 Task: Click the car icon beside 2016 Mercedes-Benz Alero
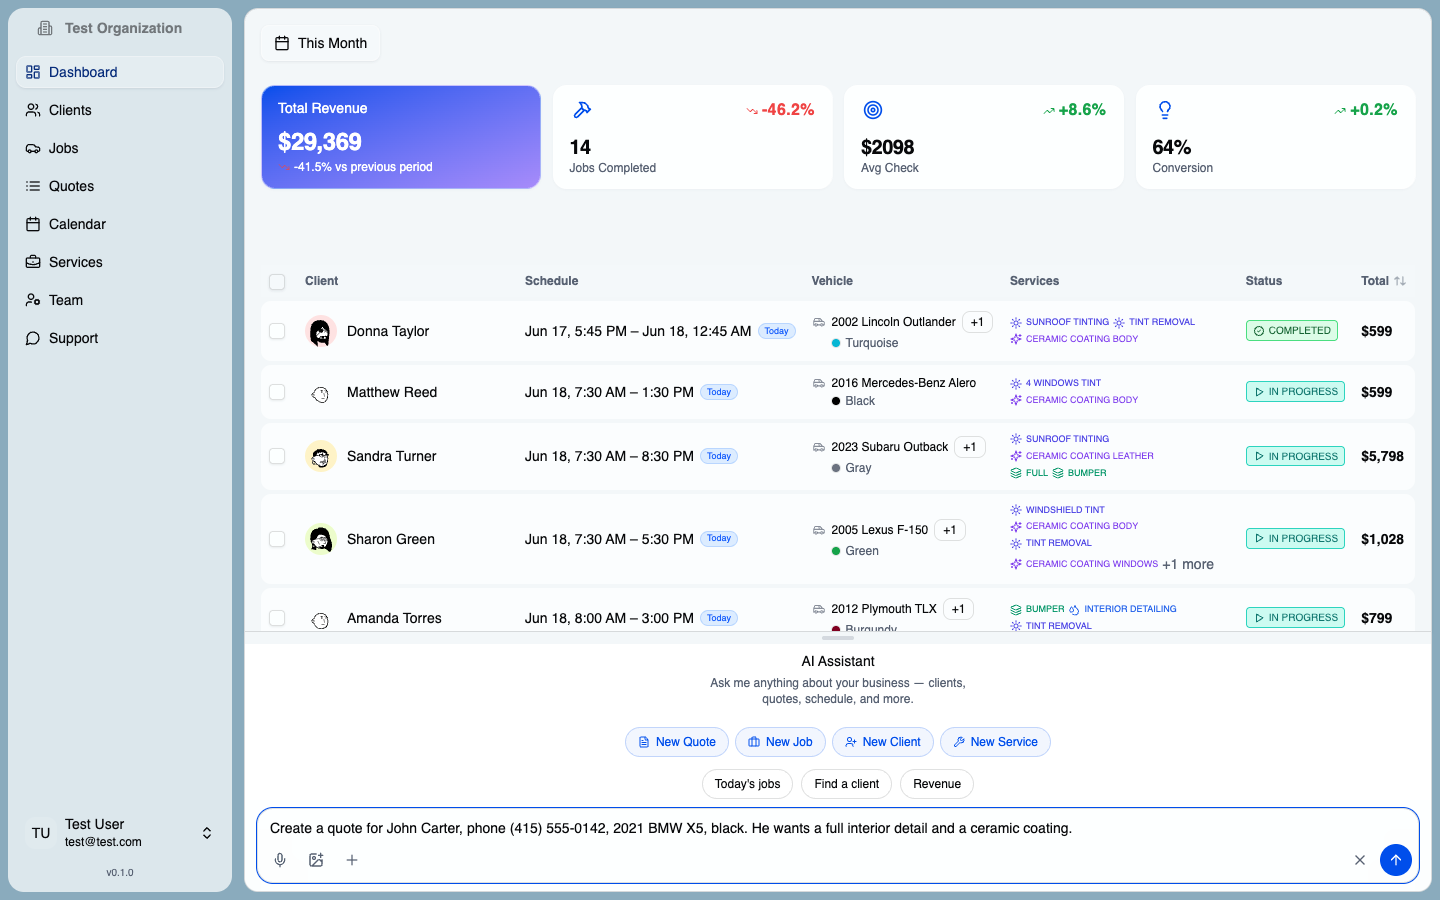pyautogui.click(x=819, y=383)
